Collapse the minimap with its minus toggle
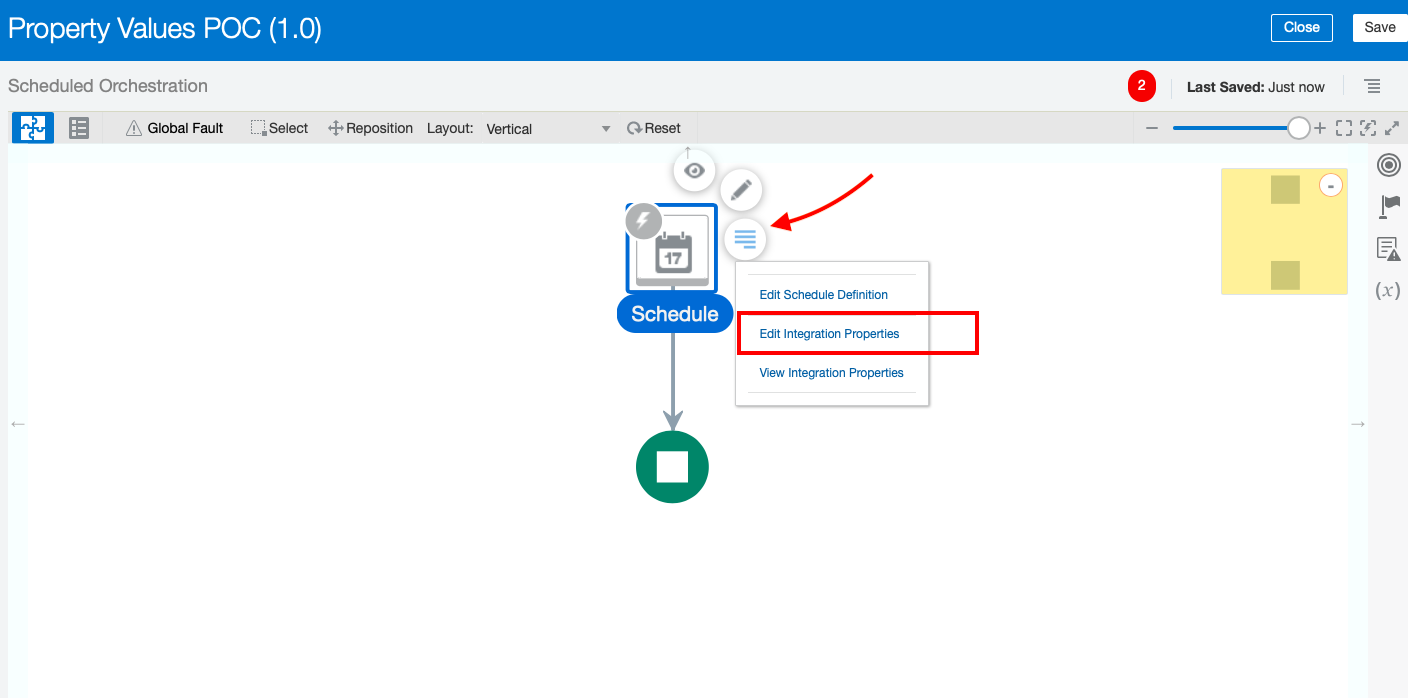The height and width of the screenshot is (698, 1408). pos(1331,185)
